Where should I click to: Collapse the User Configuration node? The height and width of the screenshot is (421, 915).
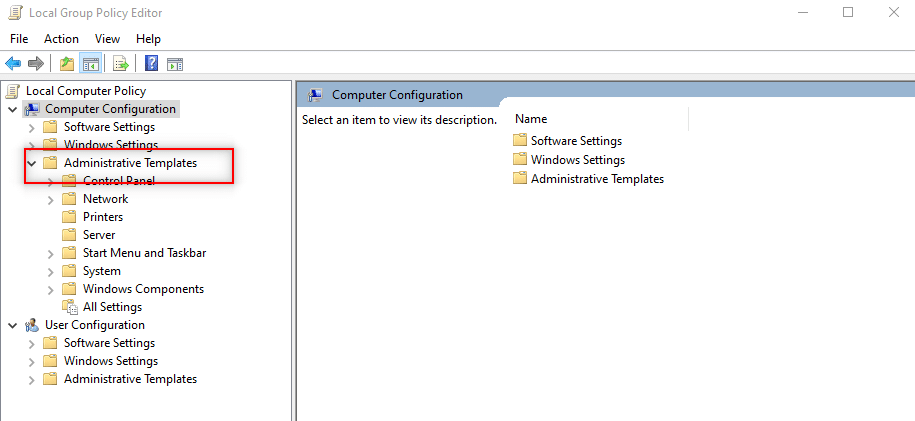[13, 325]
